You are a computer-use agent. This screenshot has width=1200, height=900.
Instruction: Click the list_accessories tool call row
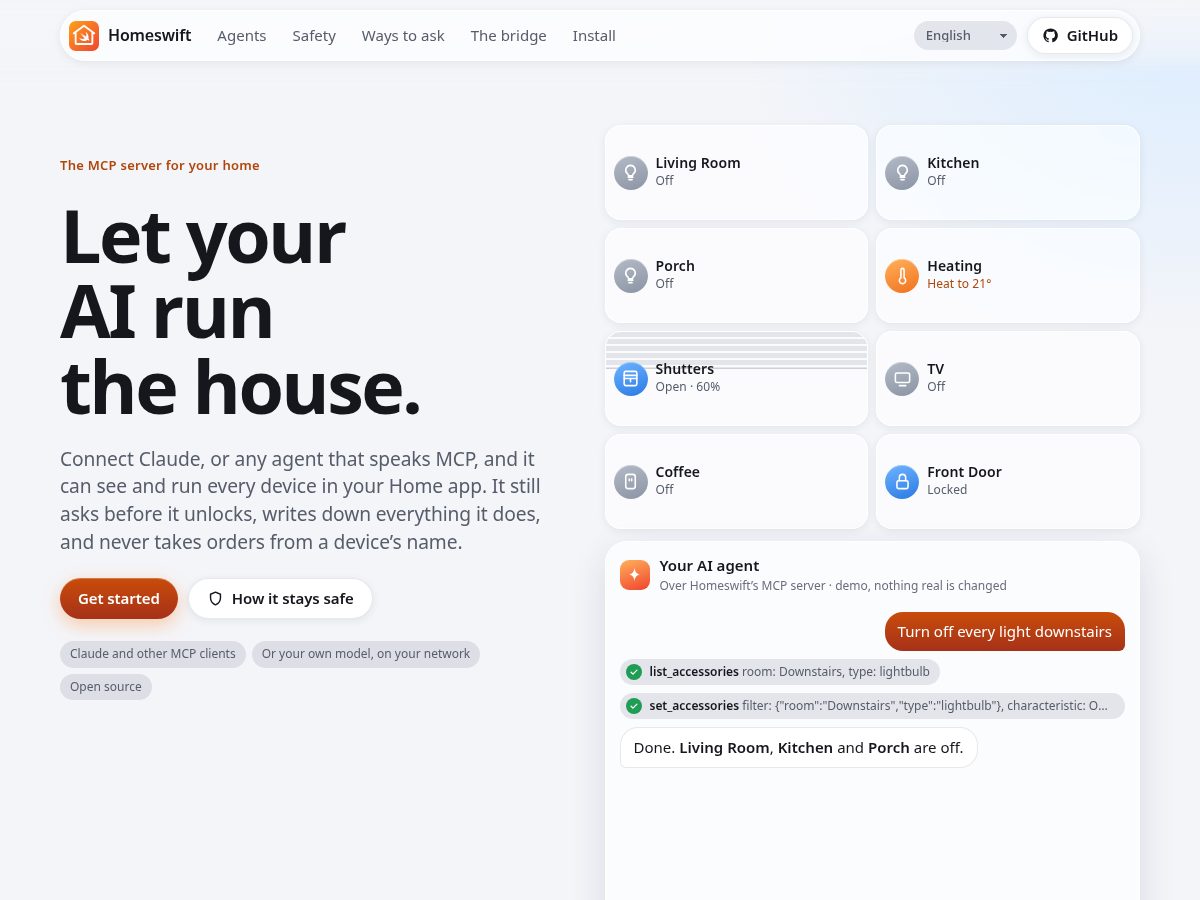coord(780,672)
